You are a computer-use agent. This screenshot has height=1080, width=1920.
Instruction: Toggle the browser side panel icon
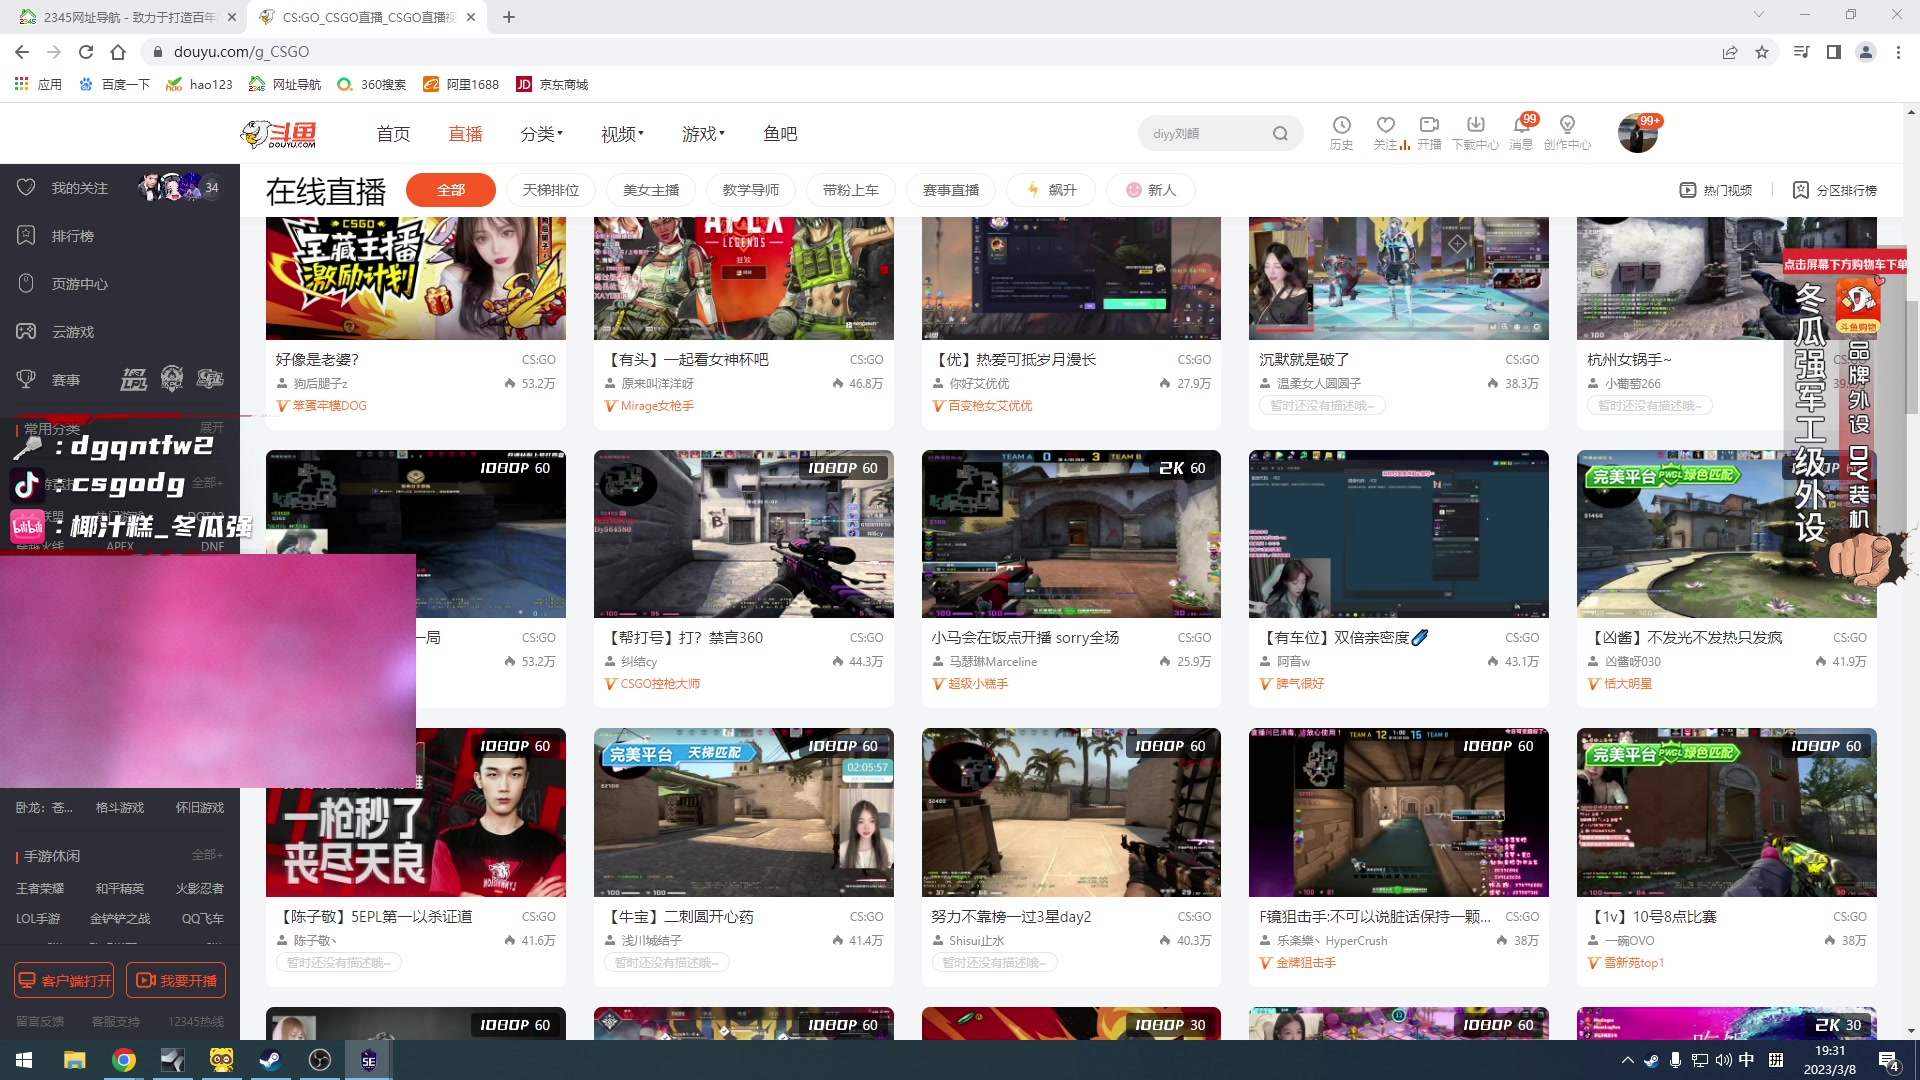pyautogui.click(x=1834, y=52)
